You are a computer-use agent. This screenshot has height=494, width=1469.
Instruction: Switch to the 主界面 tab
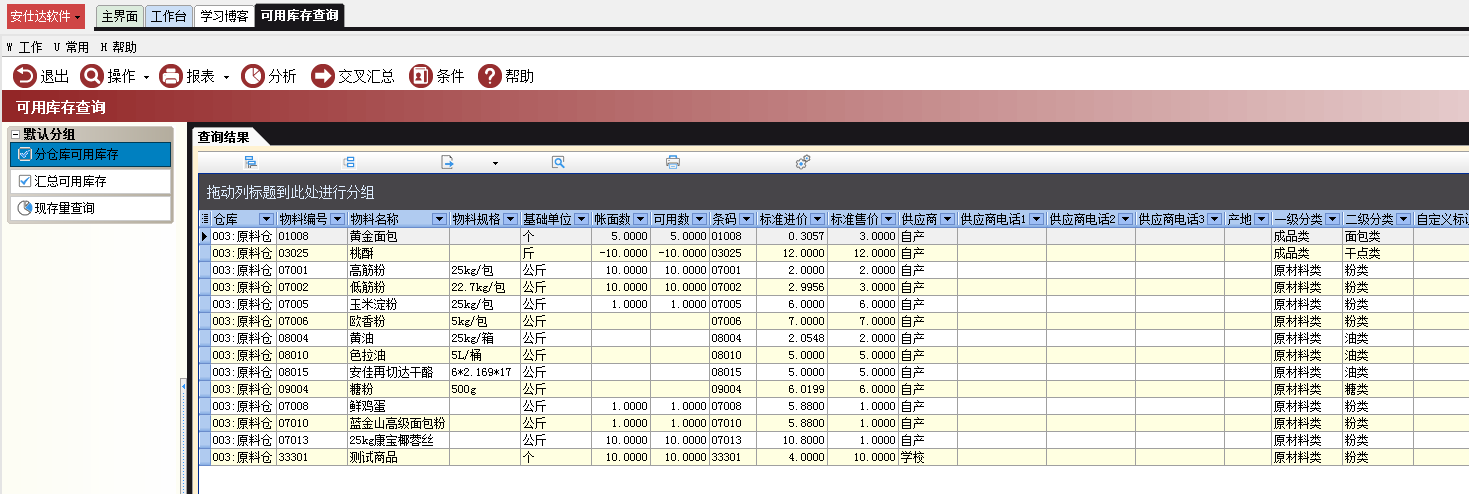(x=119, y=16)
